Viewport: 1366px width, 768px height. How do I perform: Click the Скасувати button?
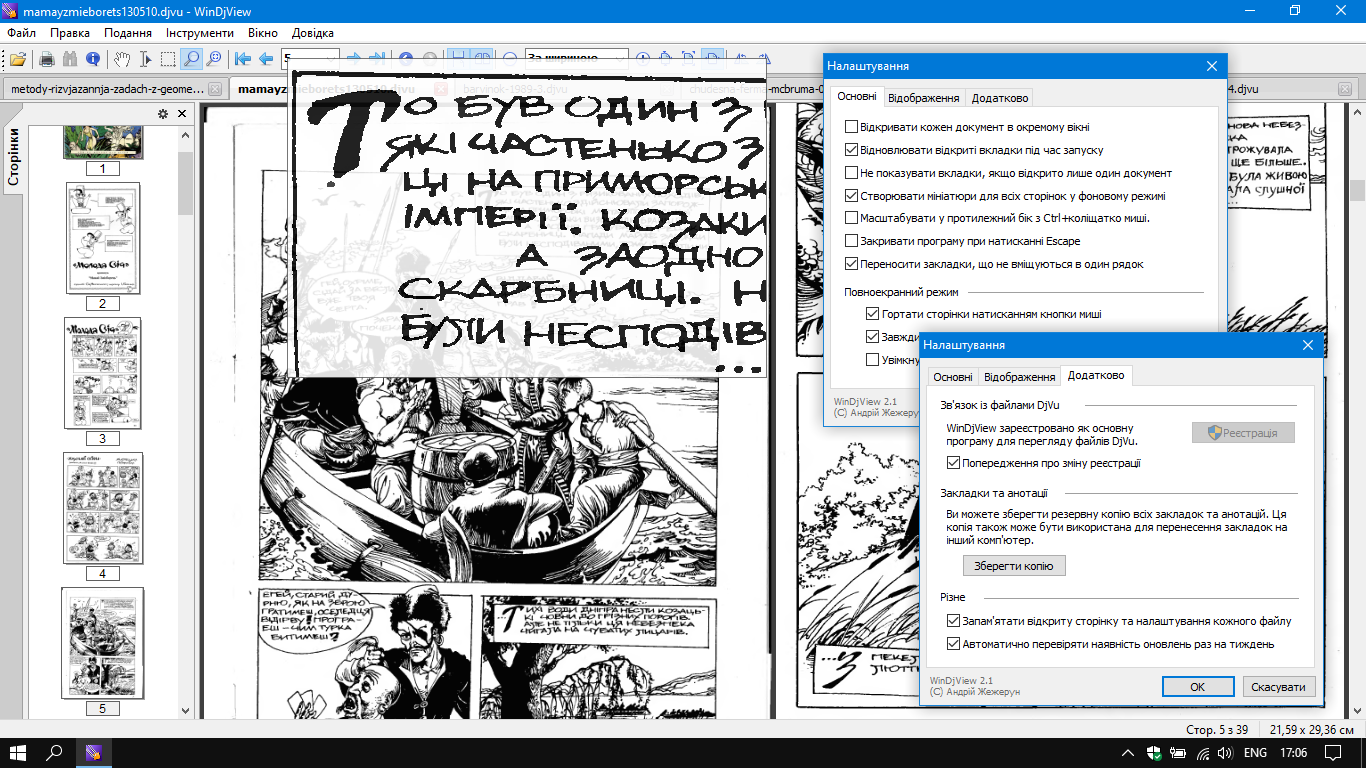1279,687
